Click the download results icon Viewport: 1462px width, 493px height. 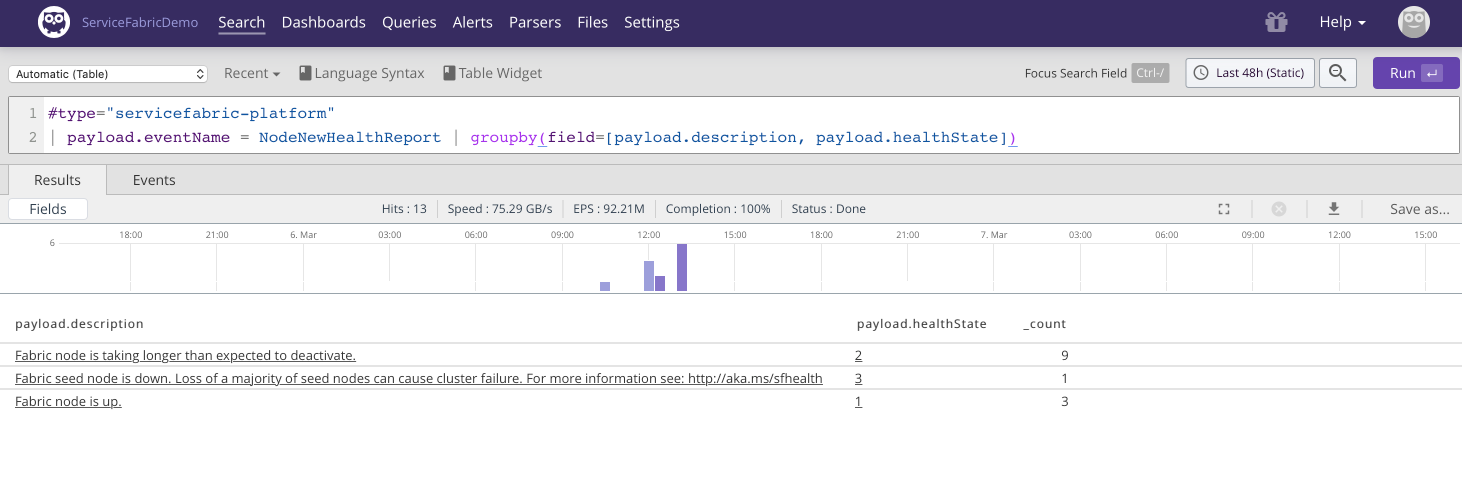click(1333, 209)
